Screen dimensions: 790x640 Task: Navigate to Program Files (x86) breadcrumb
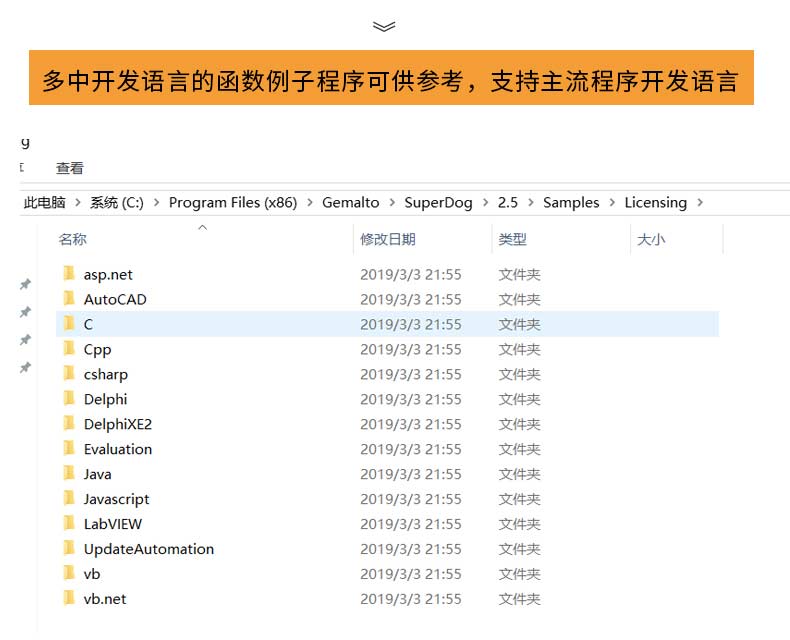coord(233,203)
